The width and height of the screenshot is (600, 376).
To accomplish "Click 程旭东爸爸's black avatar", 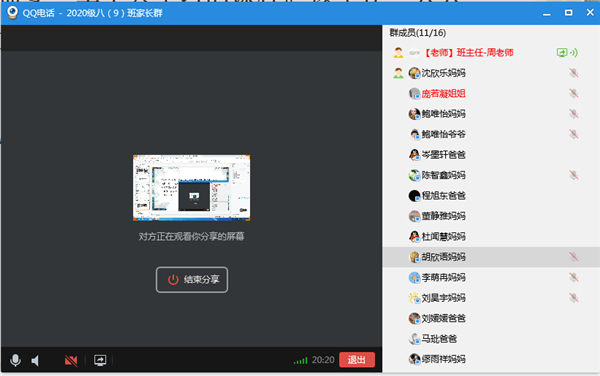I will point(414,196).
